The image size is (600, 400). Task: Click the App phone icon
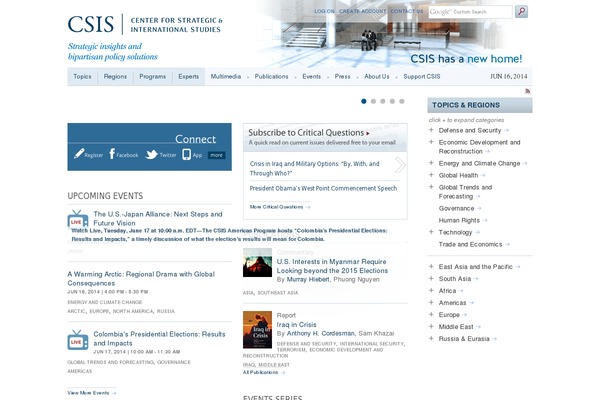click(186, 154)
